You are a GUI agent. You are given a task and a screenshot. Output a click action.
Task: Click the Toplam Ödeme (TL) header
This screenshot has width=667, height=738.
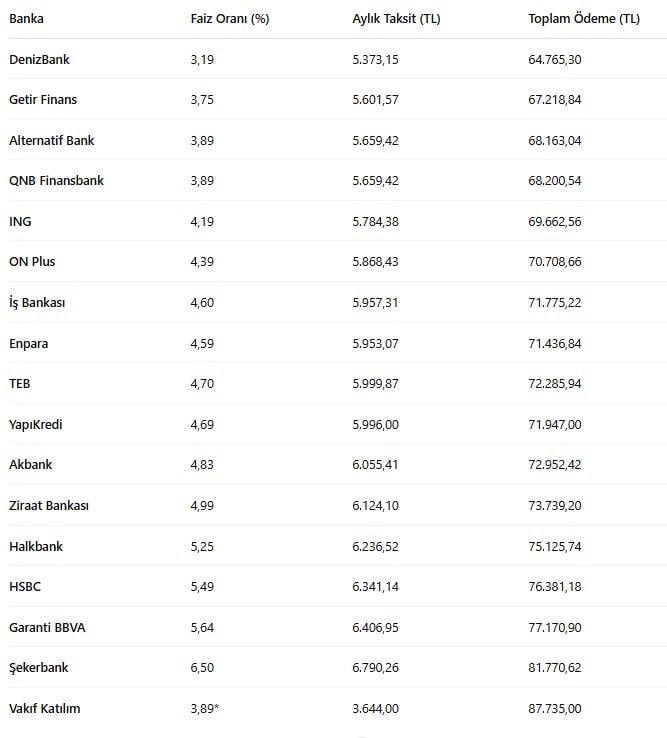click(x=584, y=19)
